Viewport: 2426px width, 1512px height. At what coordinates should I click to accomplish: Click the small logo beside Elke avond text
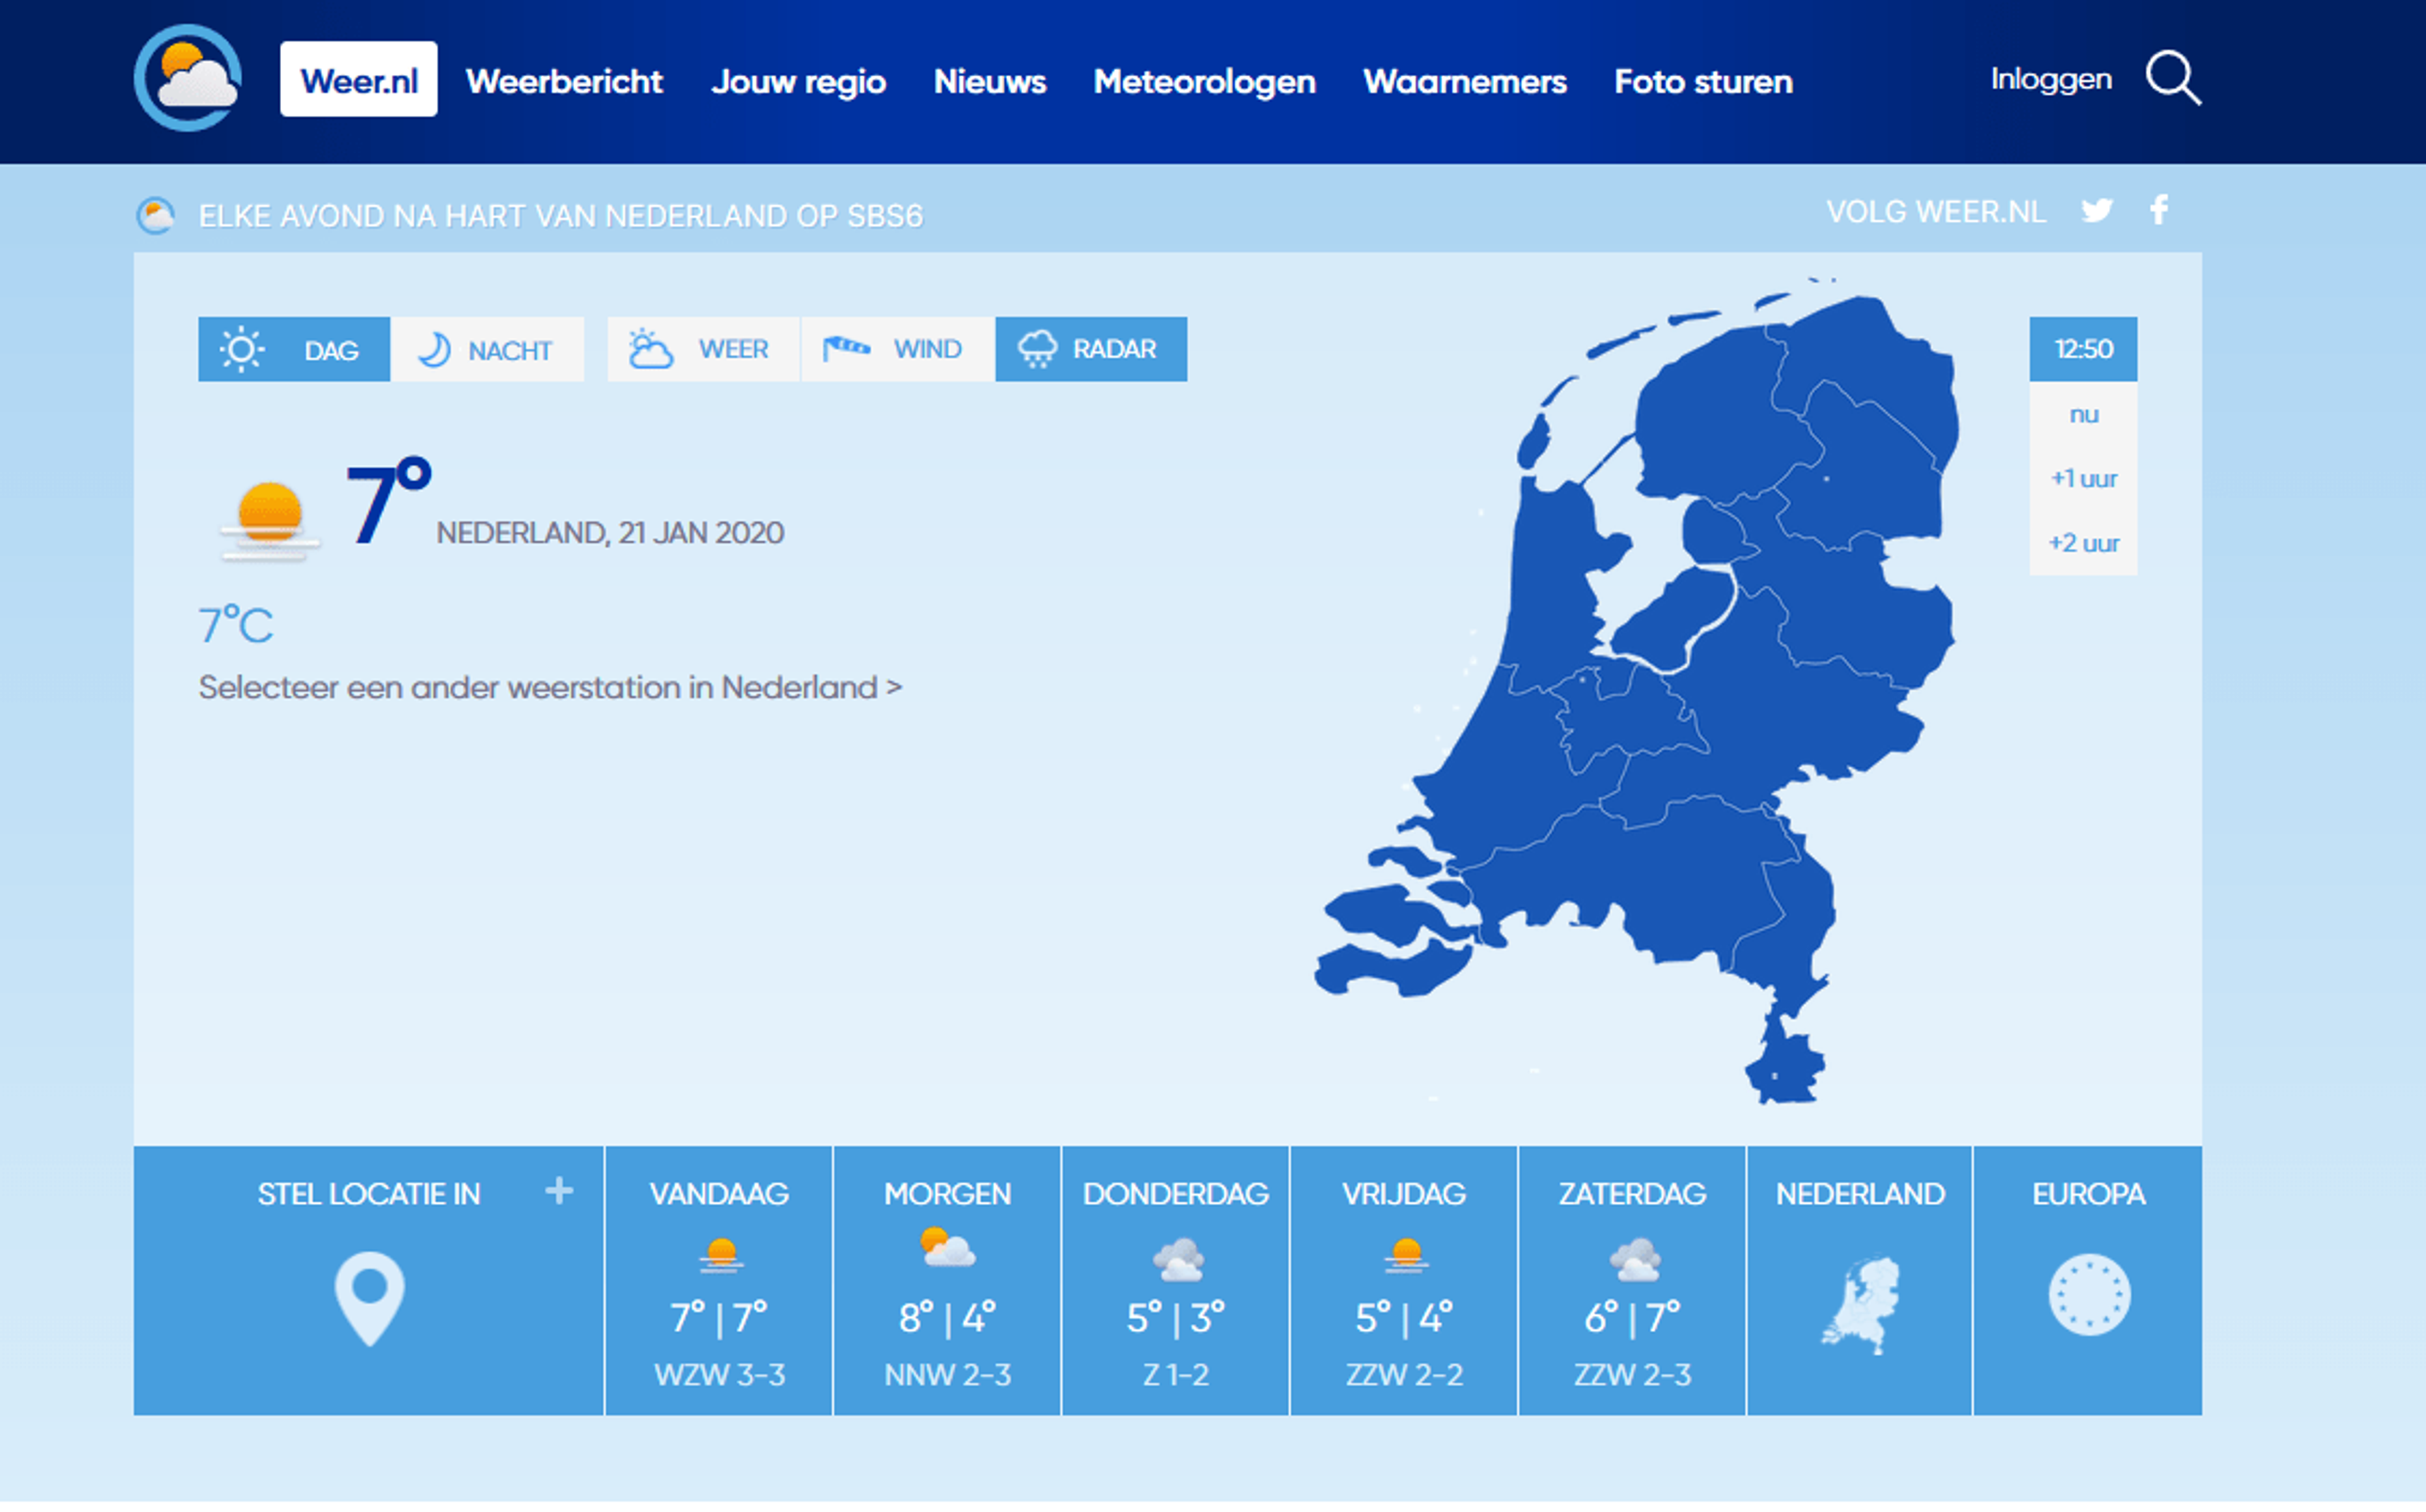[155, 215]
